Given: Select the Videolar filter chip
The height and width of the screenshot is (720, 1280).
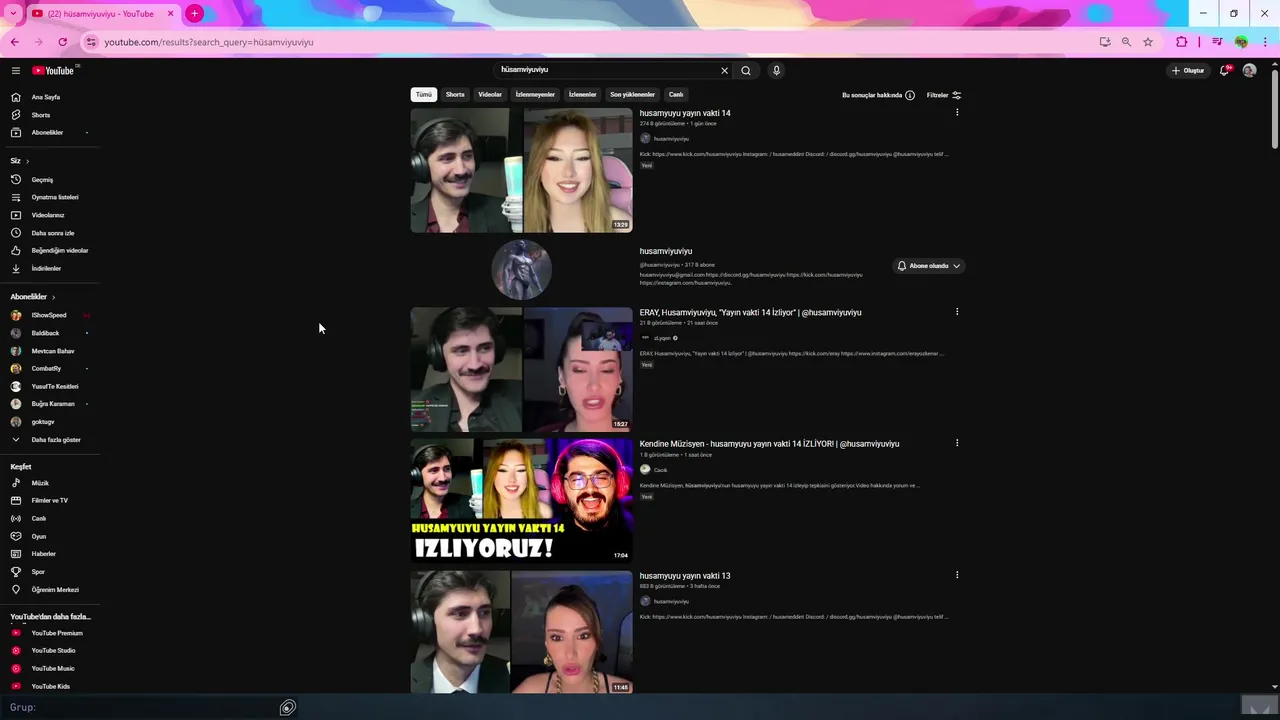Looking at the screenshot, I should point(490,94).
